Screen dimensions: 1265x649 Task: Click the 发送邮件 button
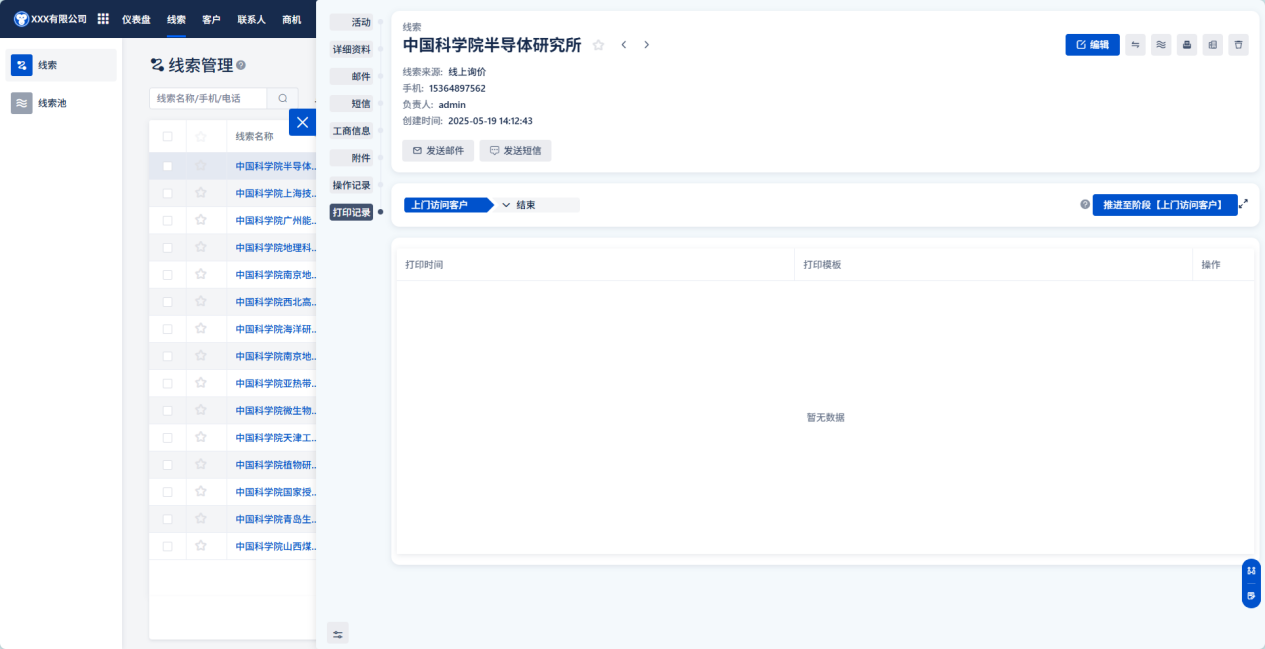(x=438, y=150)
